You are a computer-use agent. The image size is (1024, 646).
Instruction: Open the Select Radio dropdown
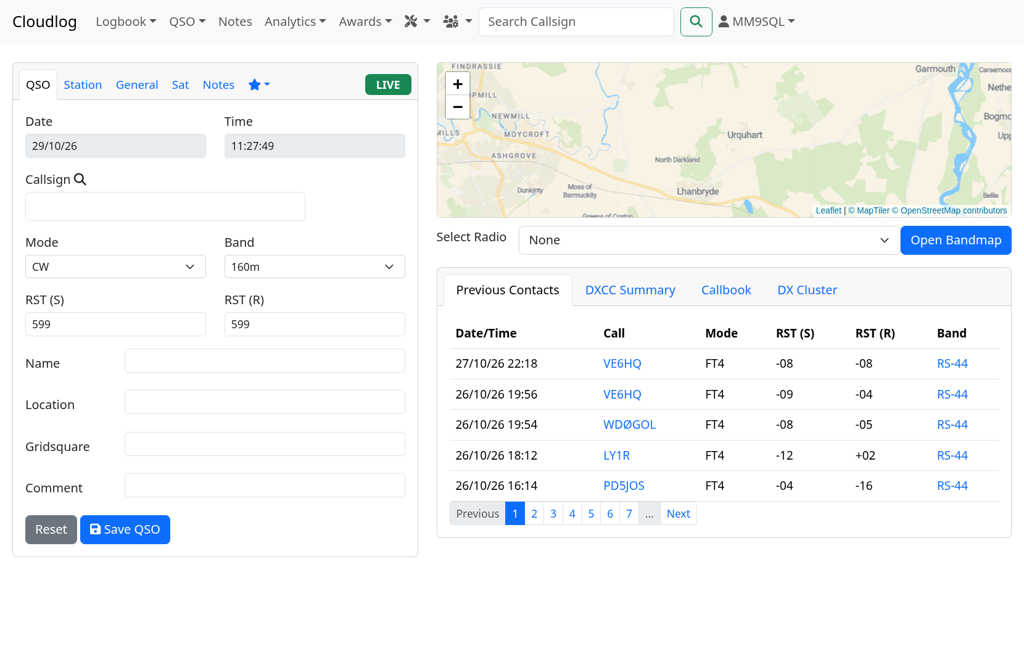[709, 240]
